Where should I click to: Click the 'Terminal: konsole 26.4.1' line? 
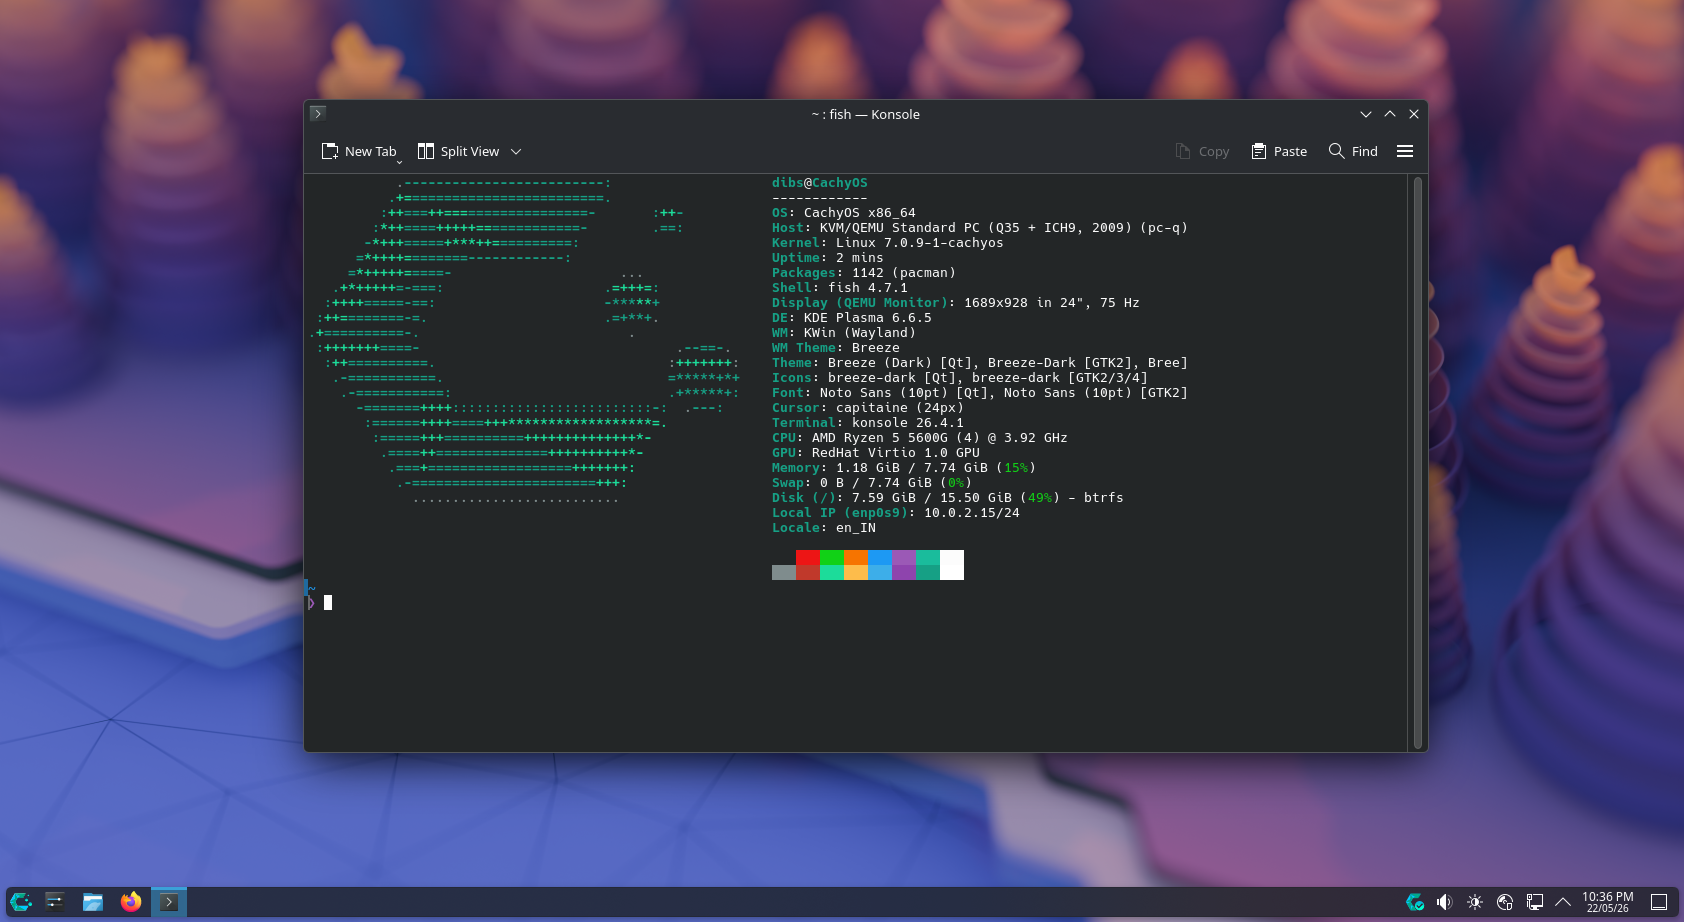click(868, 423)
